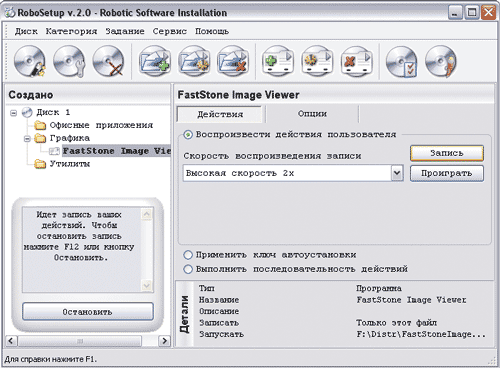Click the delete task icon with red cross

click(356, 62)
